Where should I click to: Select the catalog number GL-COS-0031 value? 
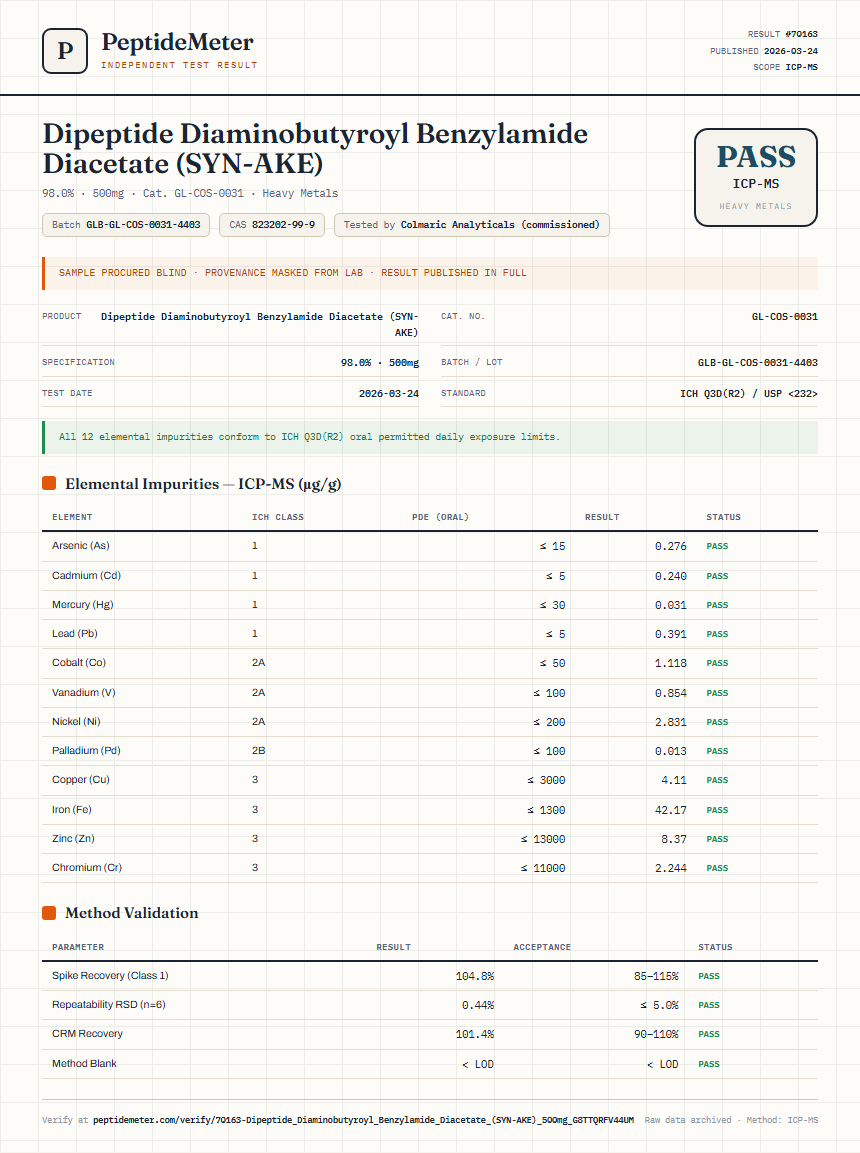784,317
